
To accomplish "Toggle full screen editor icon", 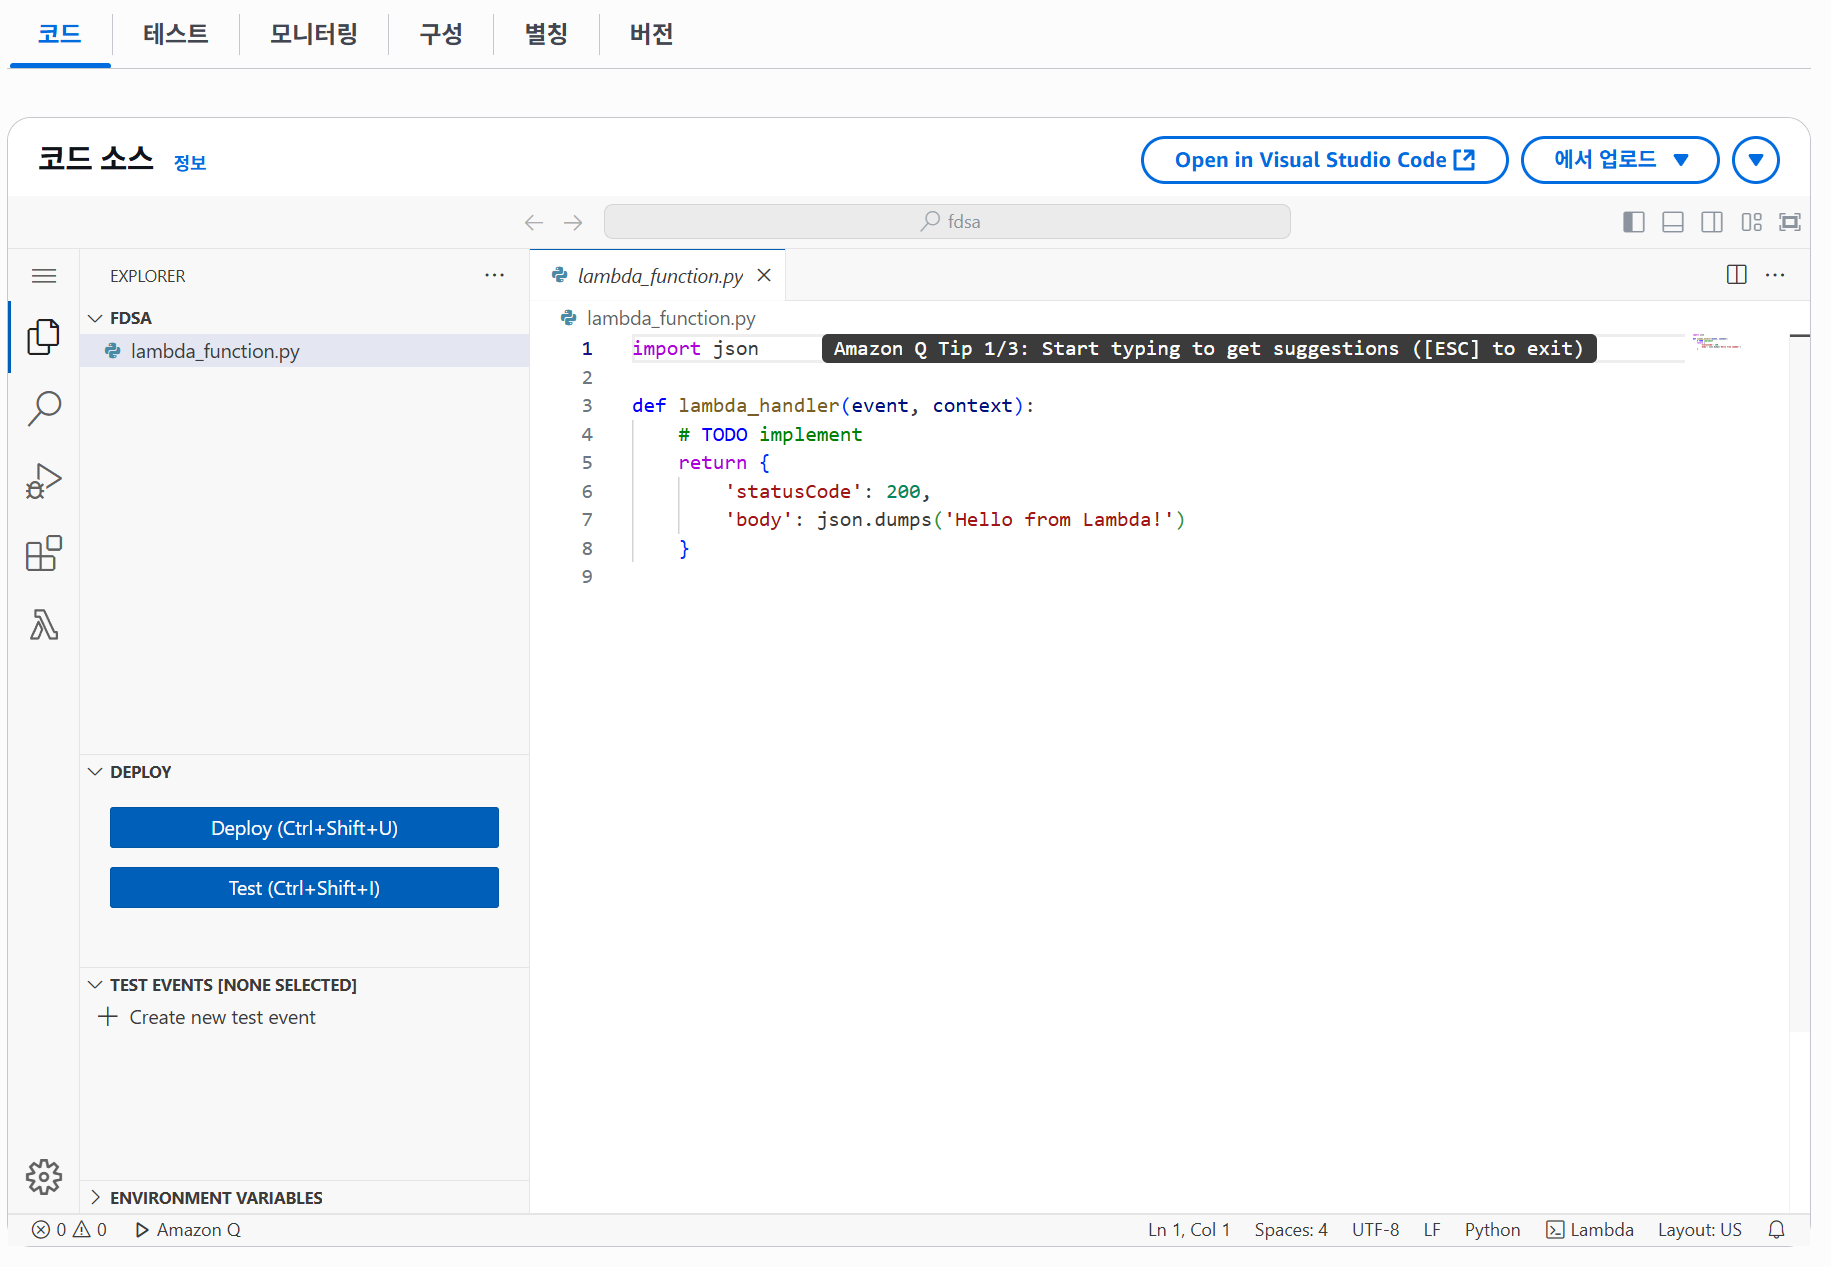I will click(1790, 222).
